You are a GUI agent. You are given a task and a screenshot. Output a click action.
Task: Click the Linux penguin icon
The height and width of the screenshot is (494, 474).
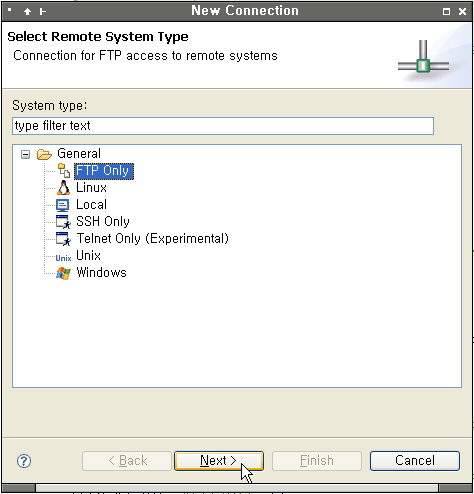pos(63,188)
